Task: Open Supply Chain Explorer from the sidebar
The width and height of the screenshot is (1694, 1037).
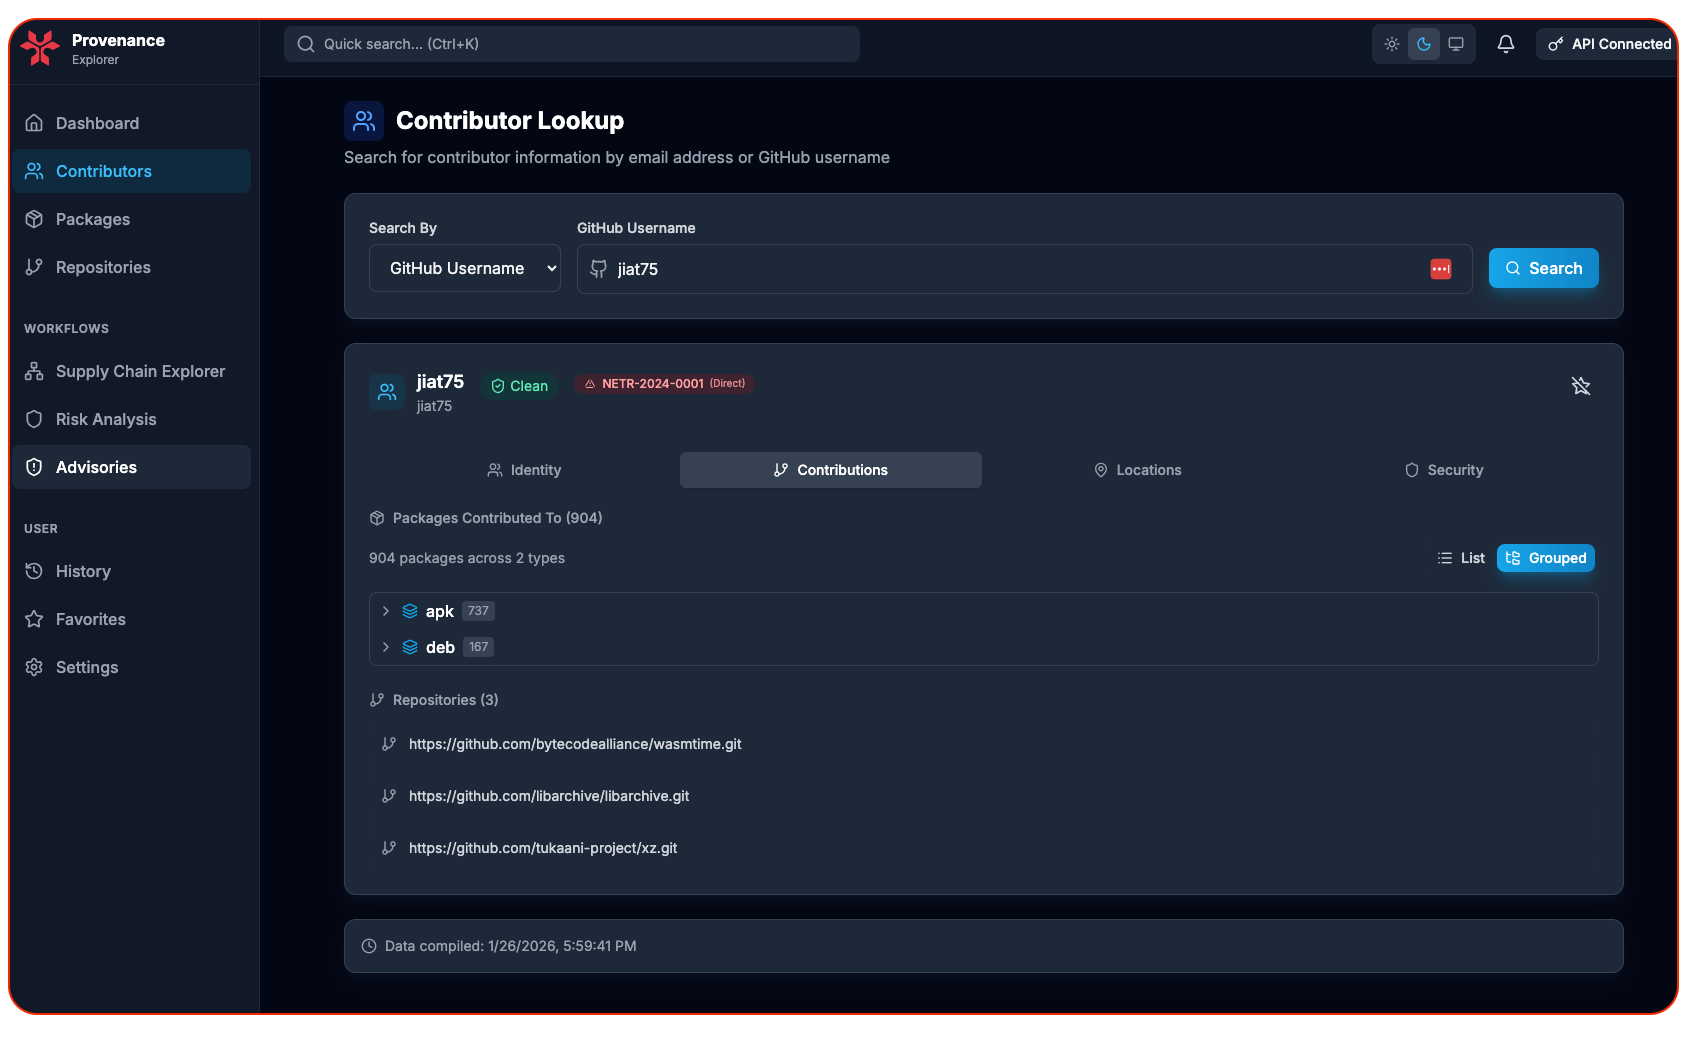Action: (x=140, y=371)
